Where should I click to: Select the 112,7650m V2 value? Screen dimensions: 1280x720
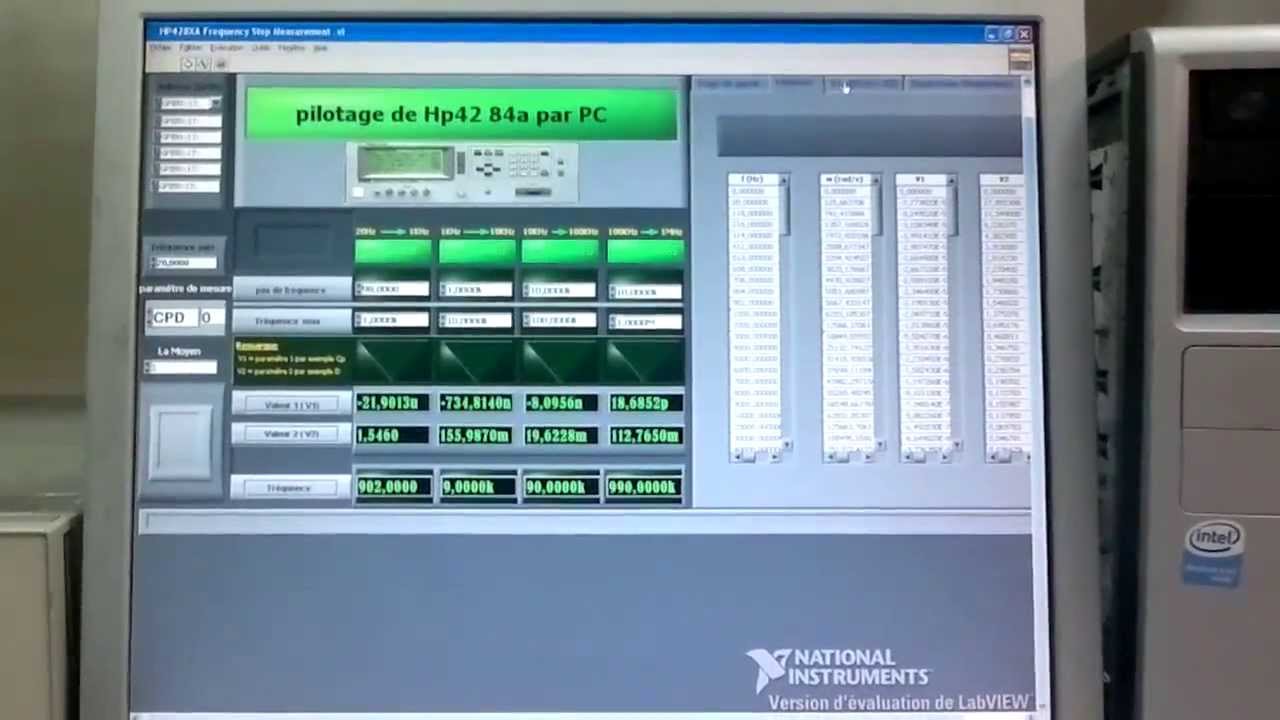point(645,435)
